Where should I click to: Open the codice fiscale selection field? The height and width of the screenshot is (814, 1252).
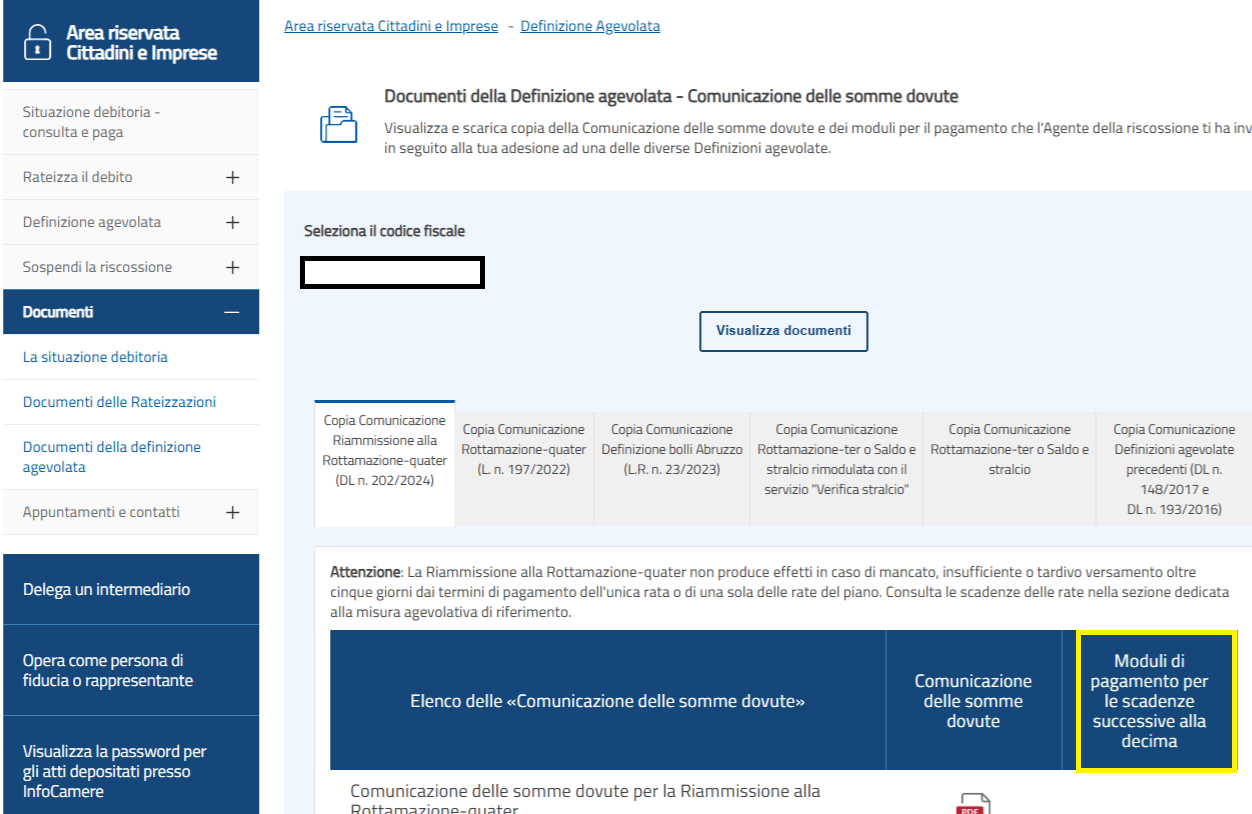(x=393, y=272)
